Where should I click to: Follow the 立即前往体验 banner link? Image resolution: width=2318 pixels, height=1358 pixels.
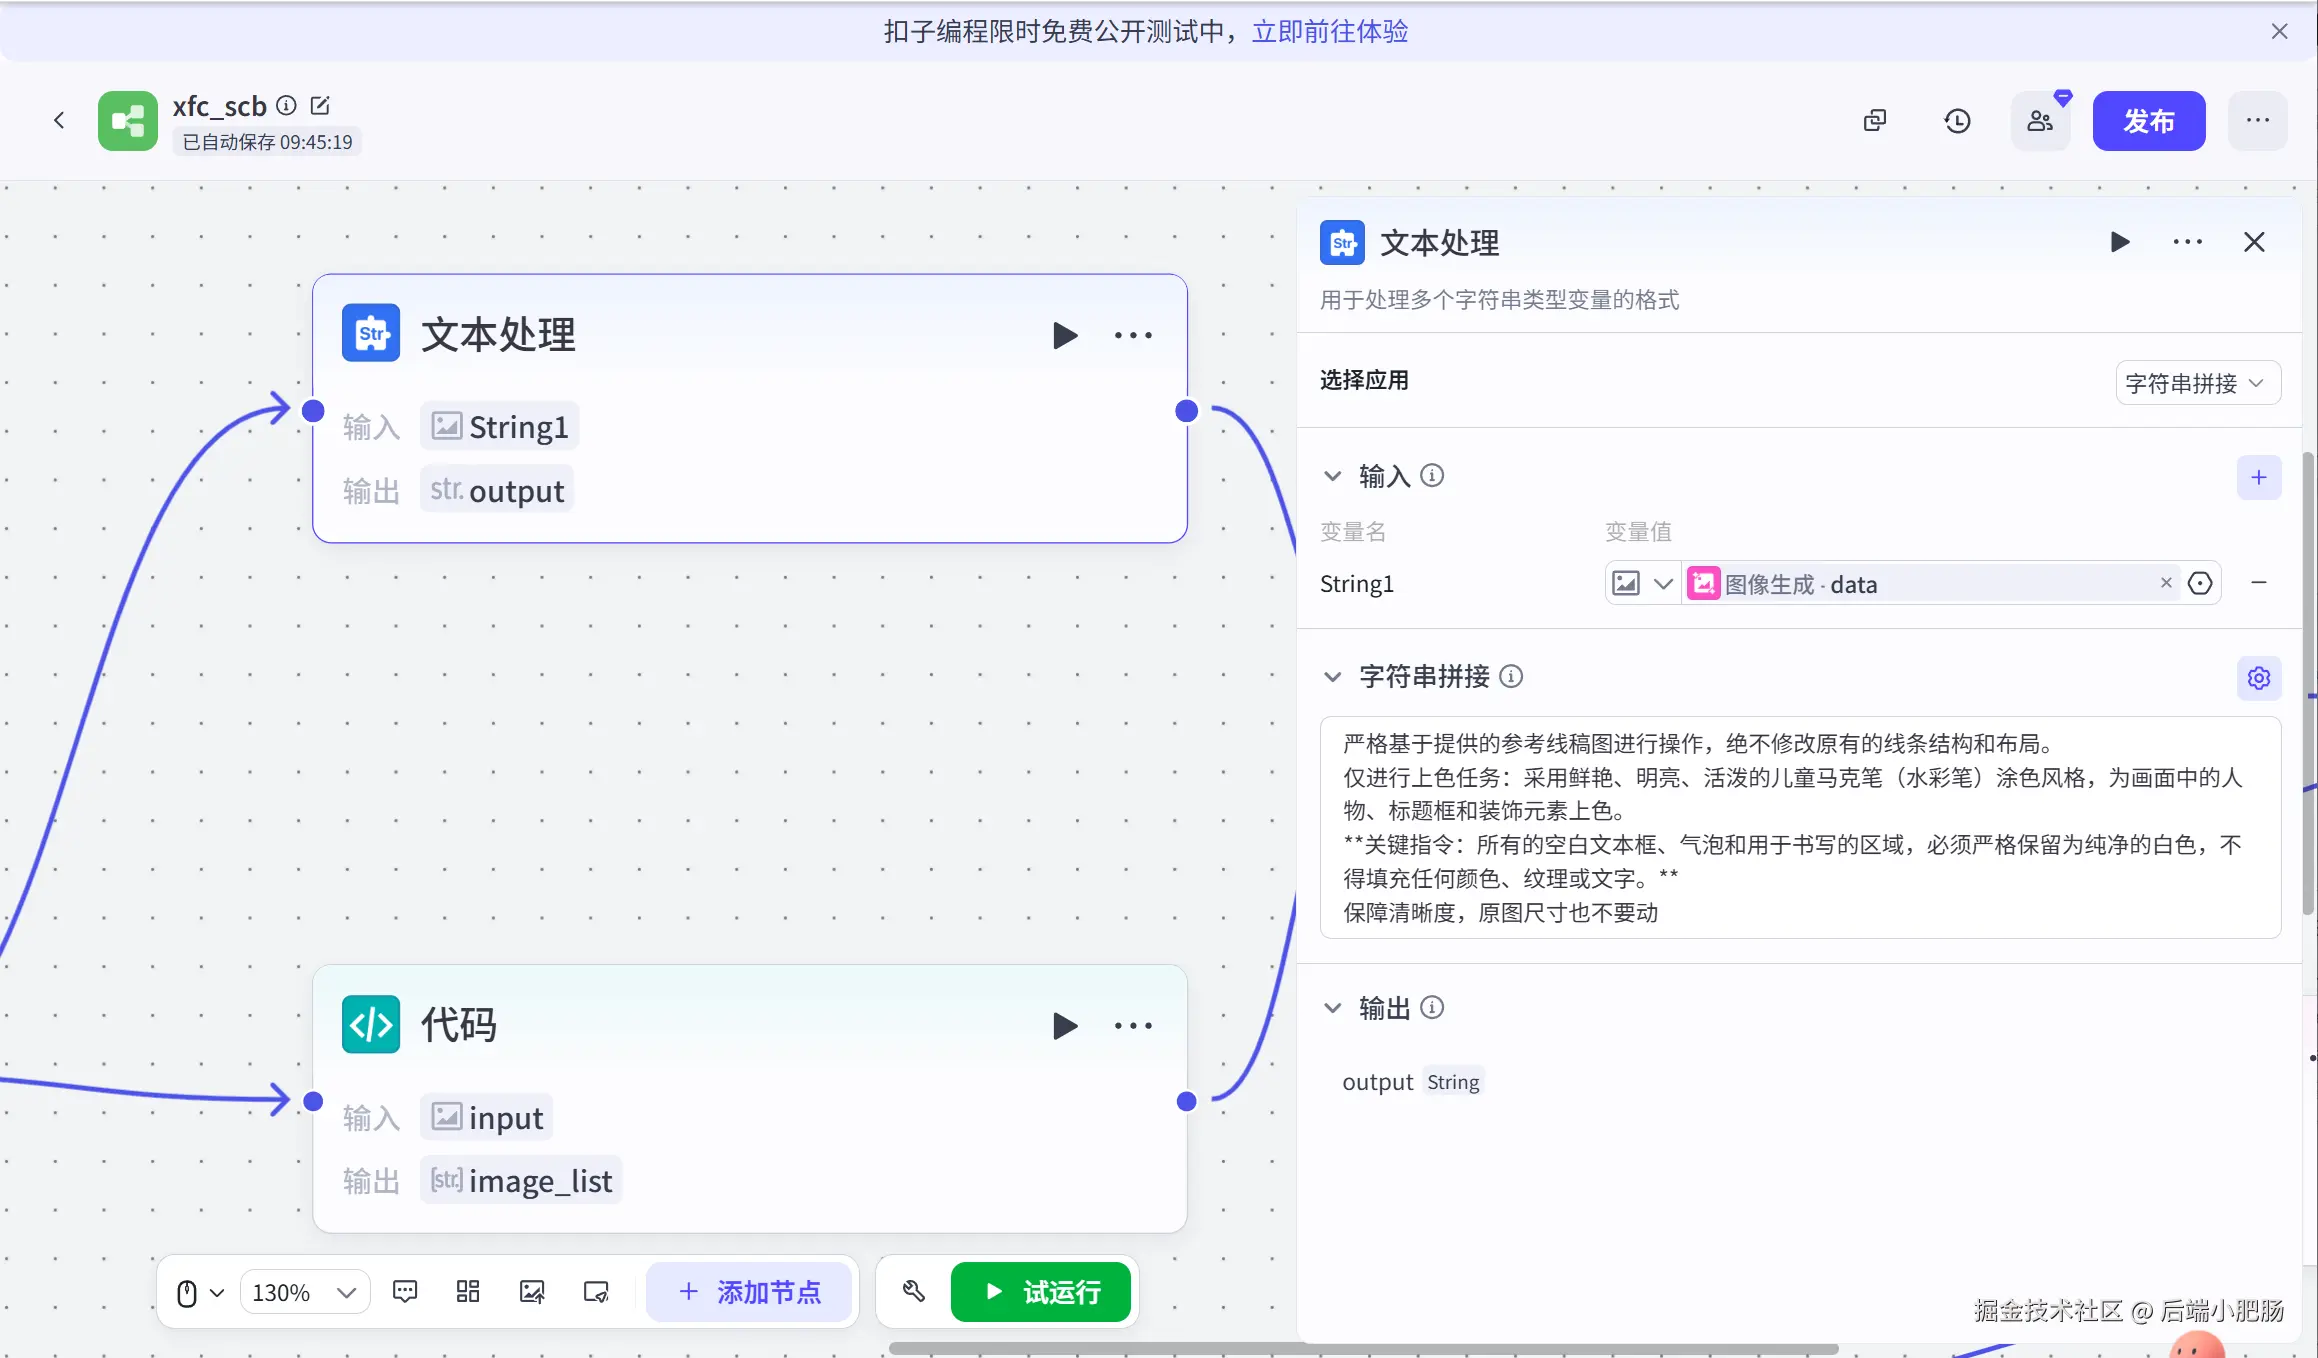[1329, 32]
